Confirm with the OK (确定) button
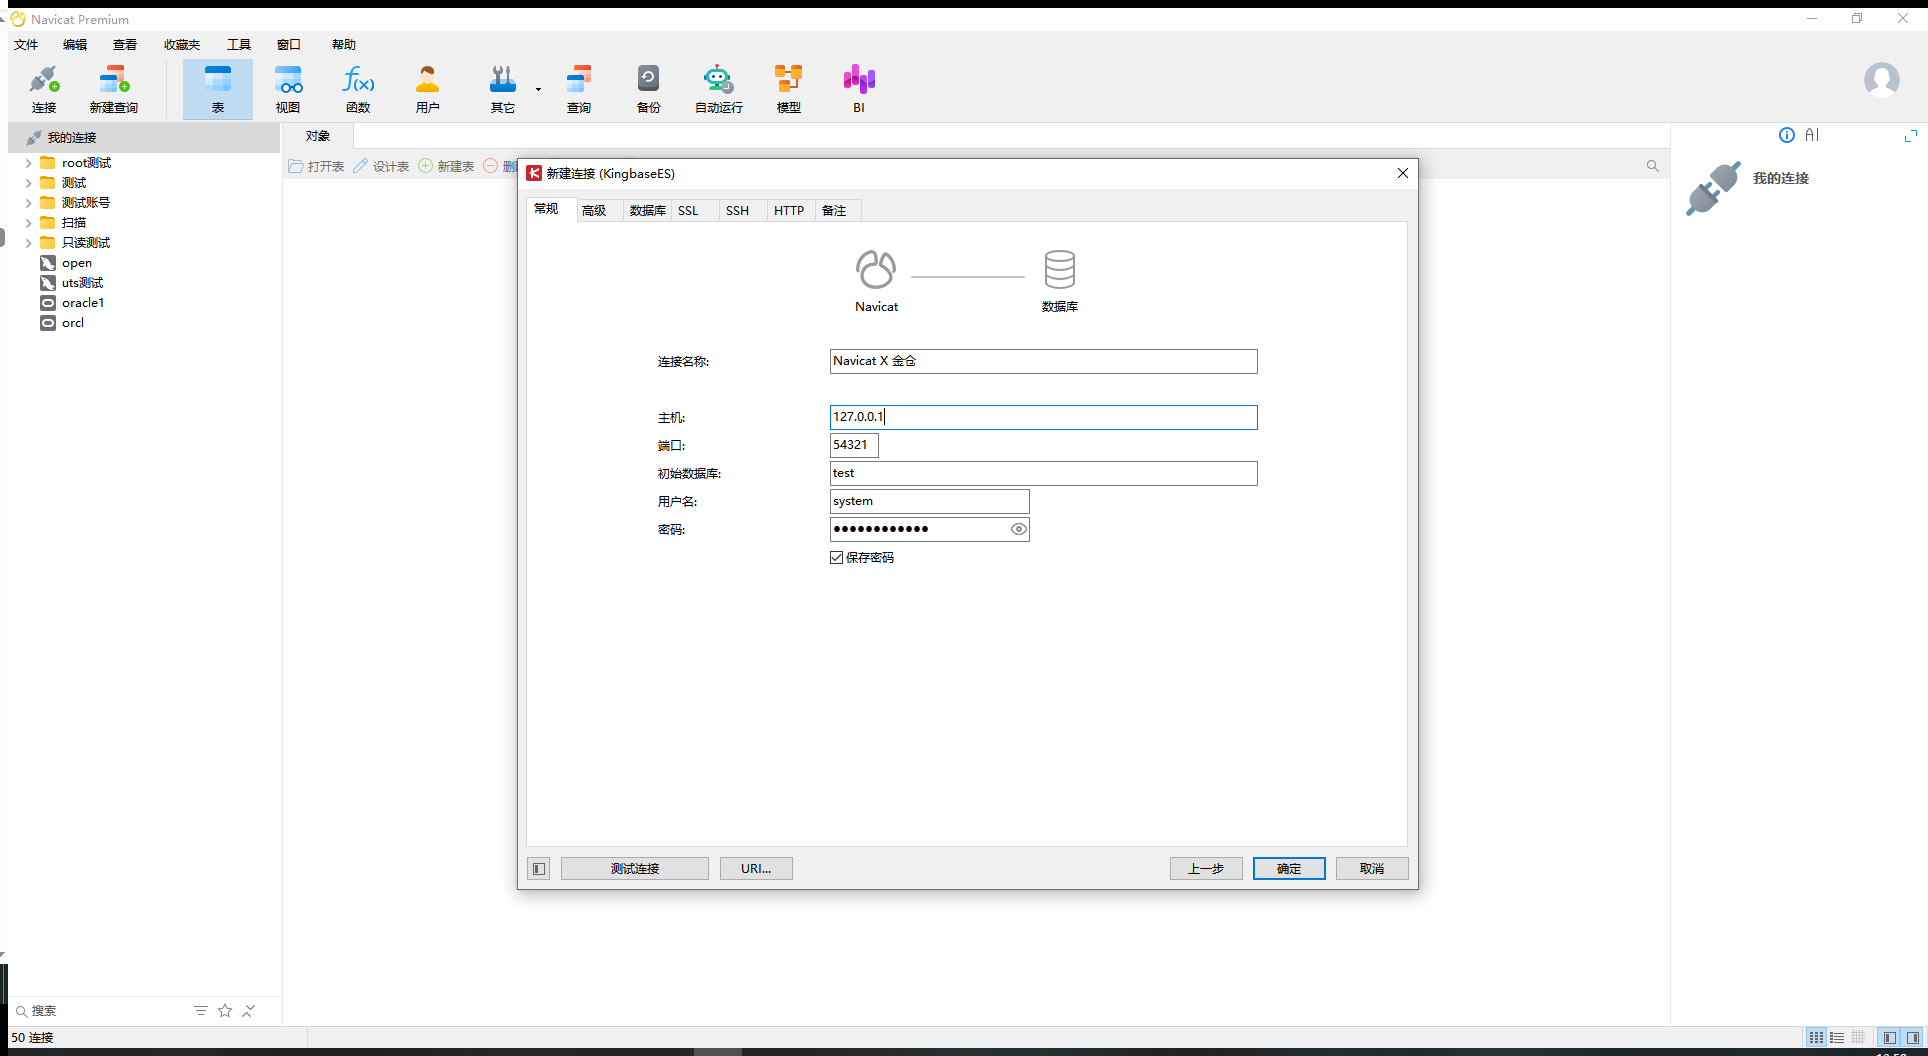The image size is (1928, 1056). click(1289, 869)
